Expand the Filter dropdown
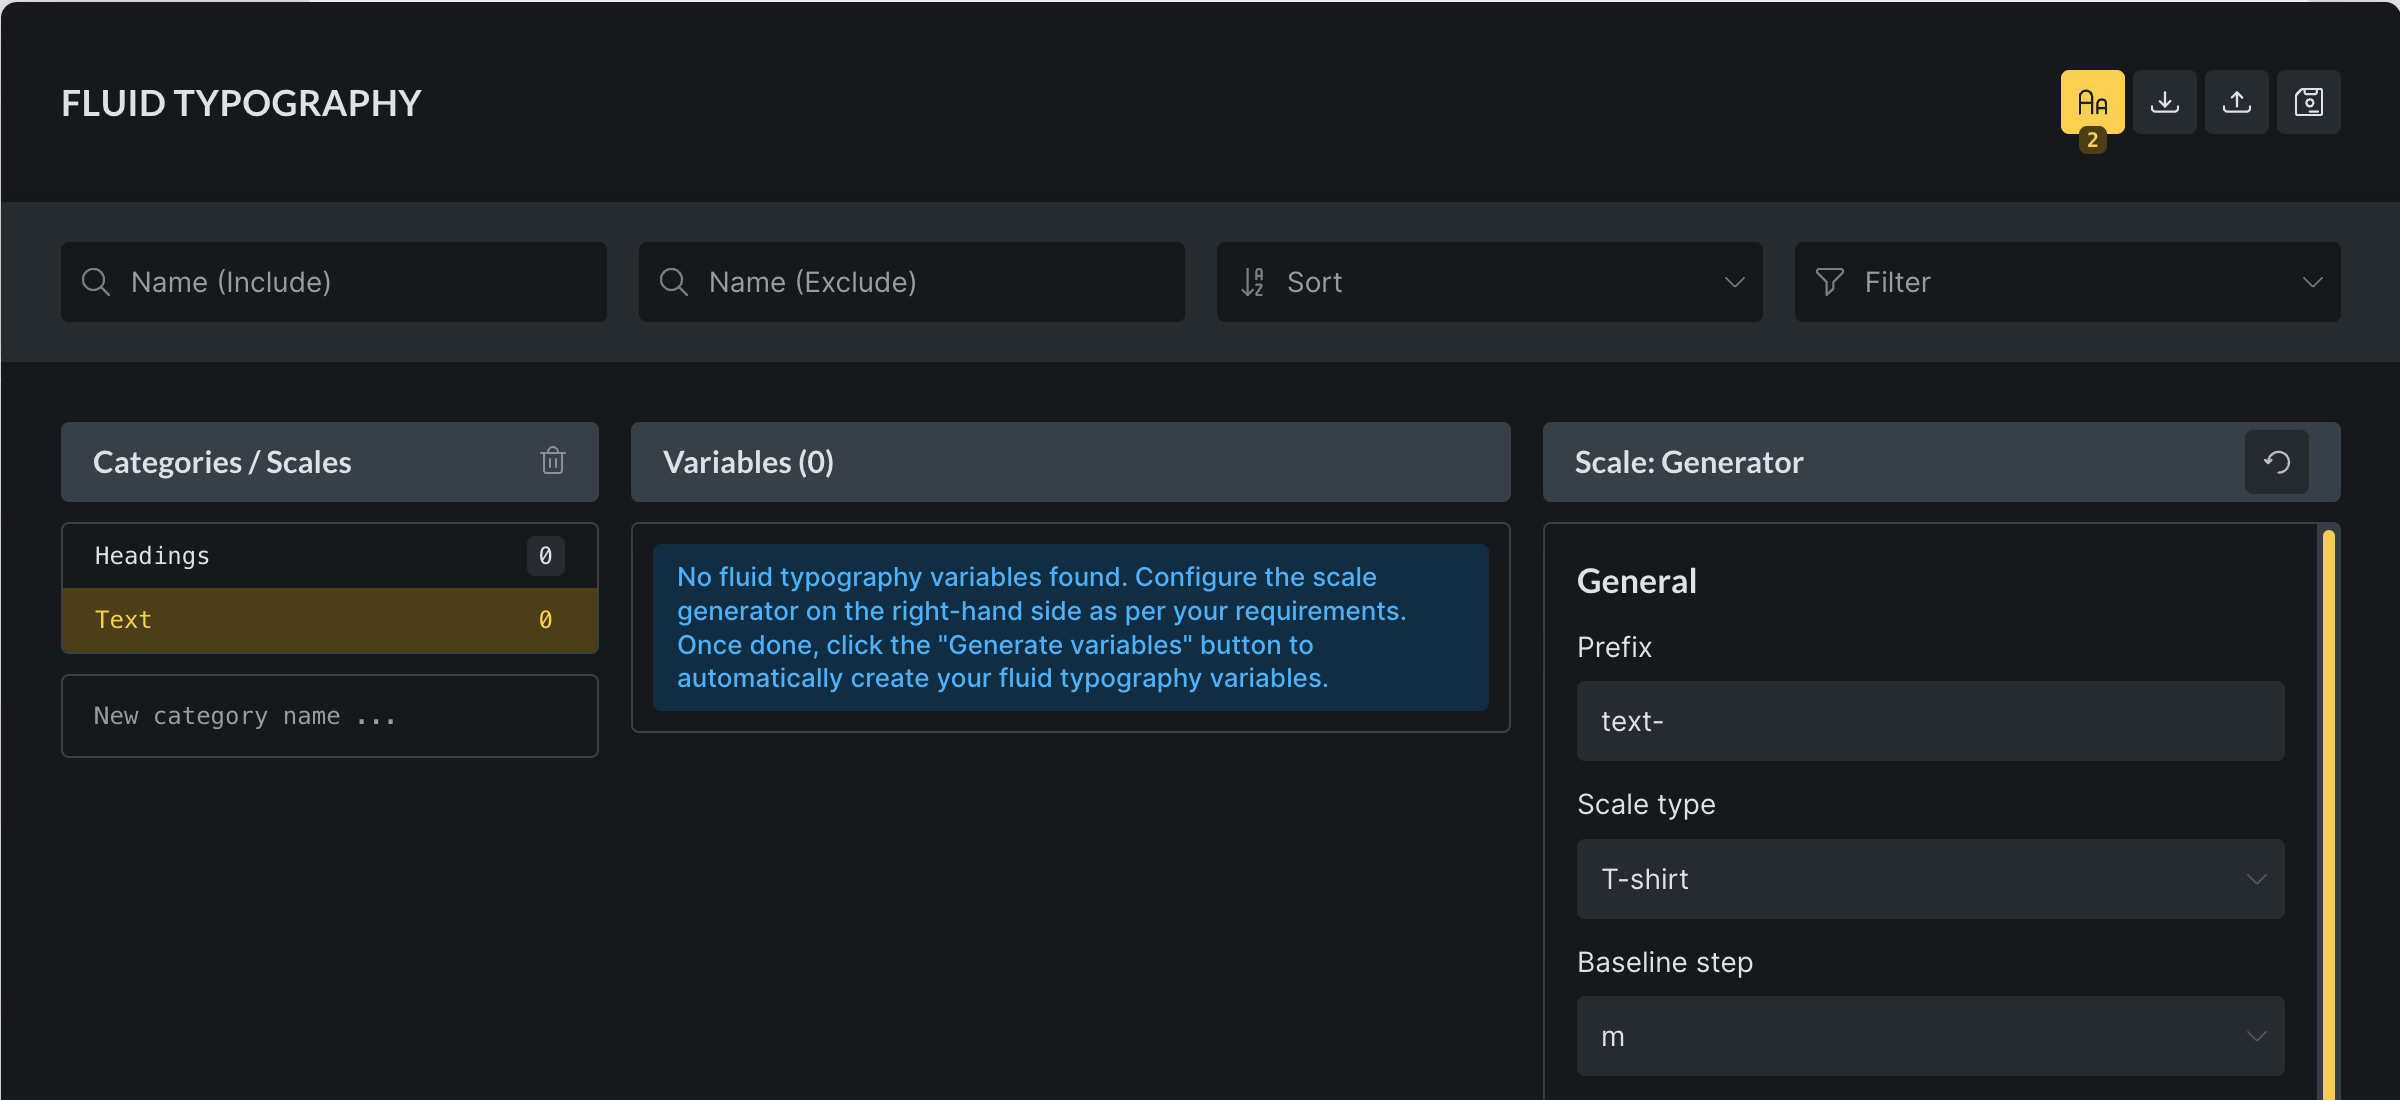Screen dimensions: 2400x1100 pyautogui.click(x=2067, y=282)
